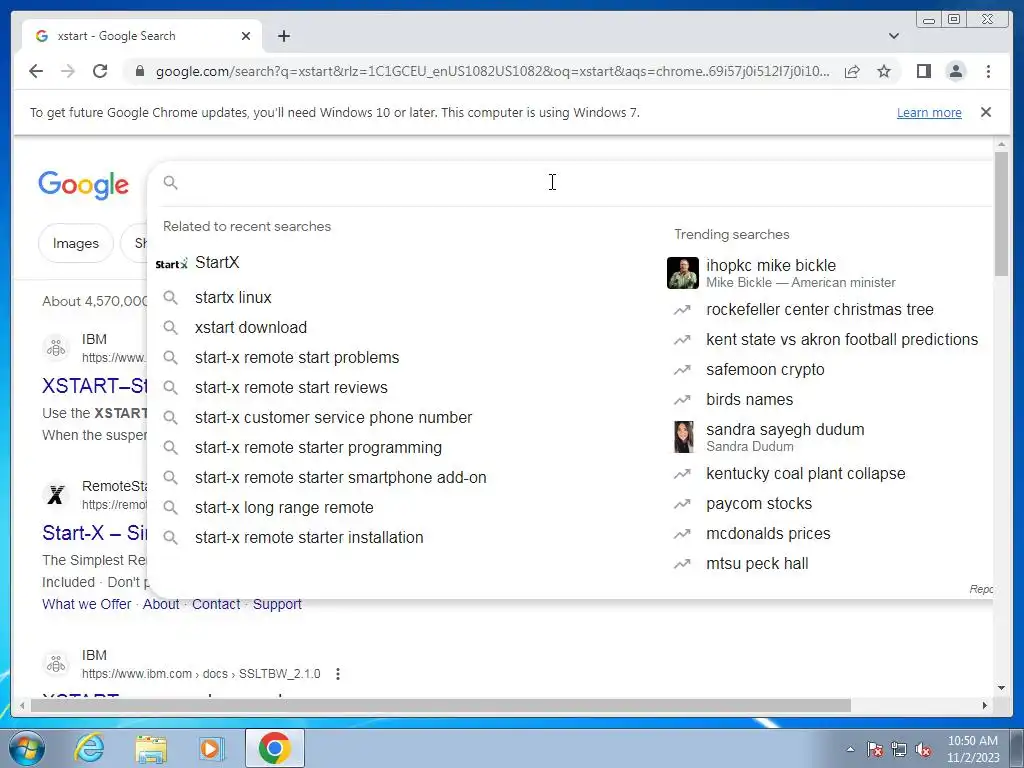Open trending search mtsu peck hall

click(757, 564)
